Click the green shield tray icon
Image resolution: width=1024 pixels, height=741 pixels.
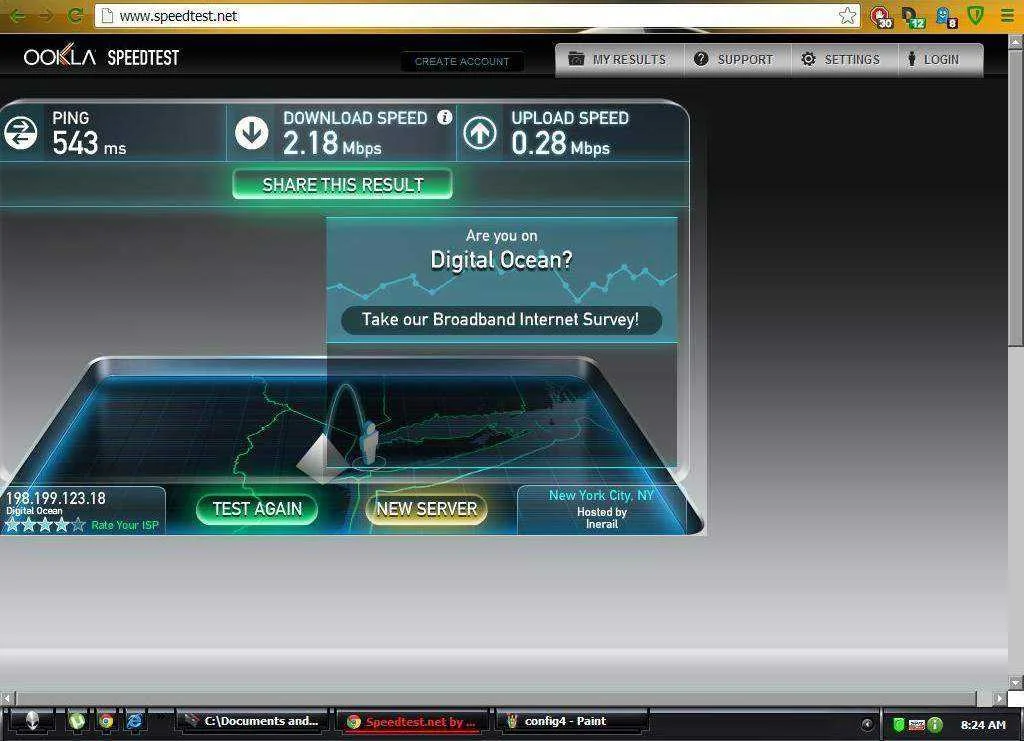click(x=899, y=725)
